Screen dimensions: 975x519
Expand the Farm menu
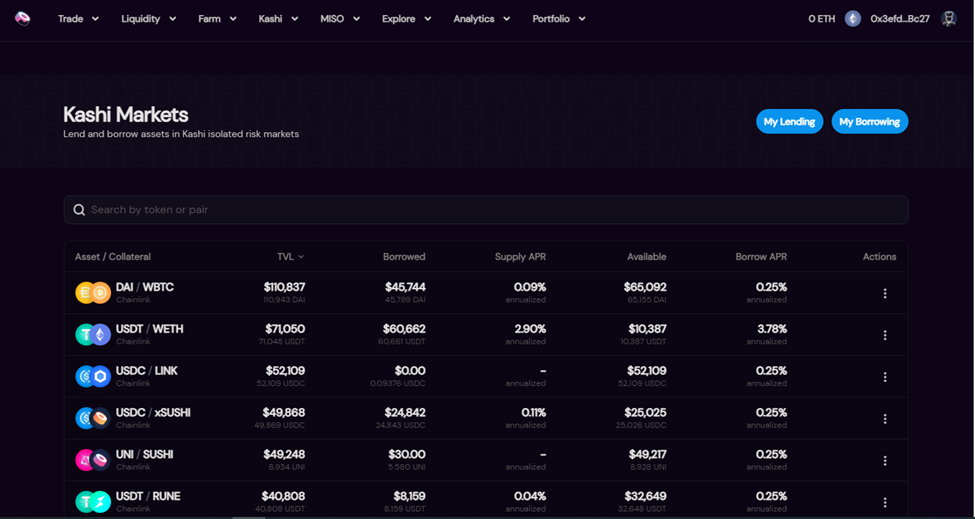pyautogui.click(x=217, y=19)
